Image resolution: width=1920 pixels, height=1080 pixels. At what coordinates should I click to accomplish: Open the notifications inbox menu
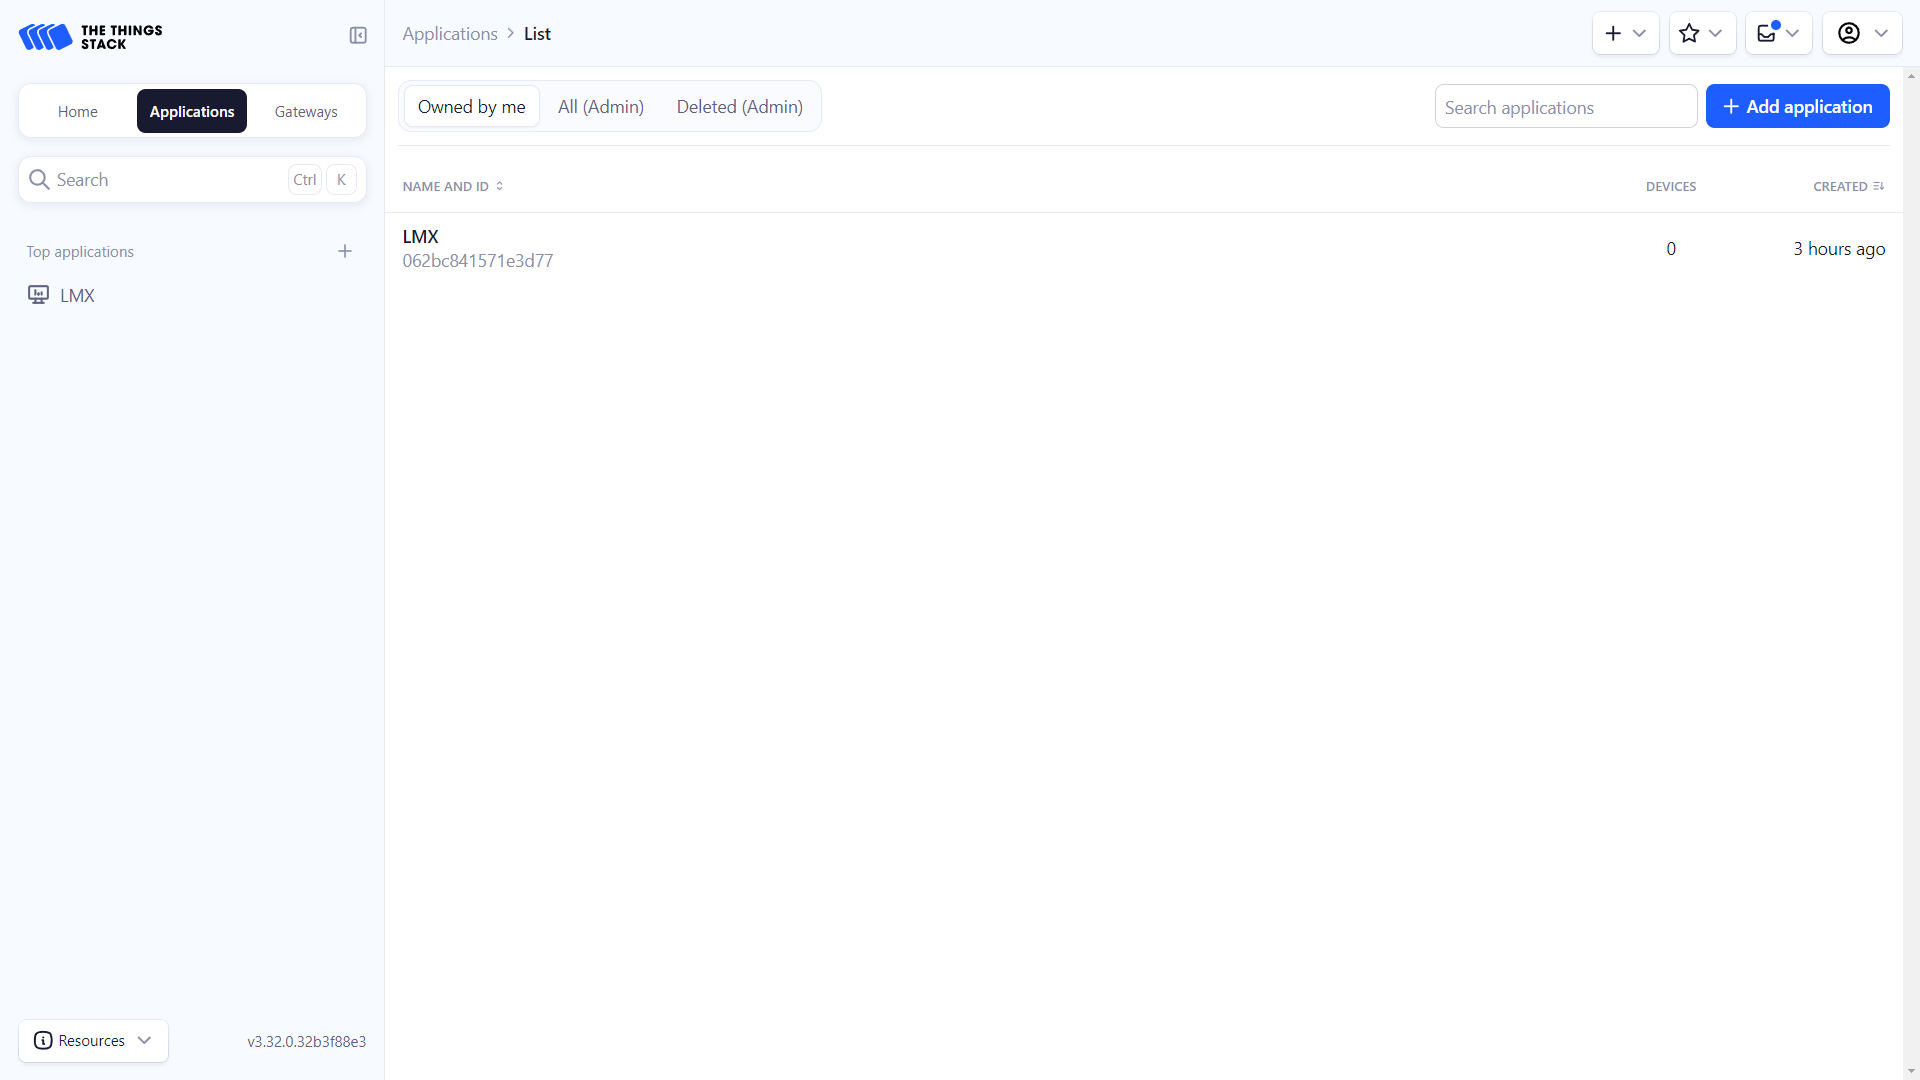[x=1778, y=34]
